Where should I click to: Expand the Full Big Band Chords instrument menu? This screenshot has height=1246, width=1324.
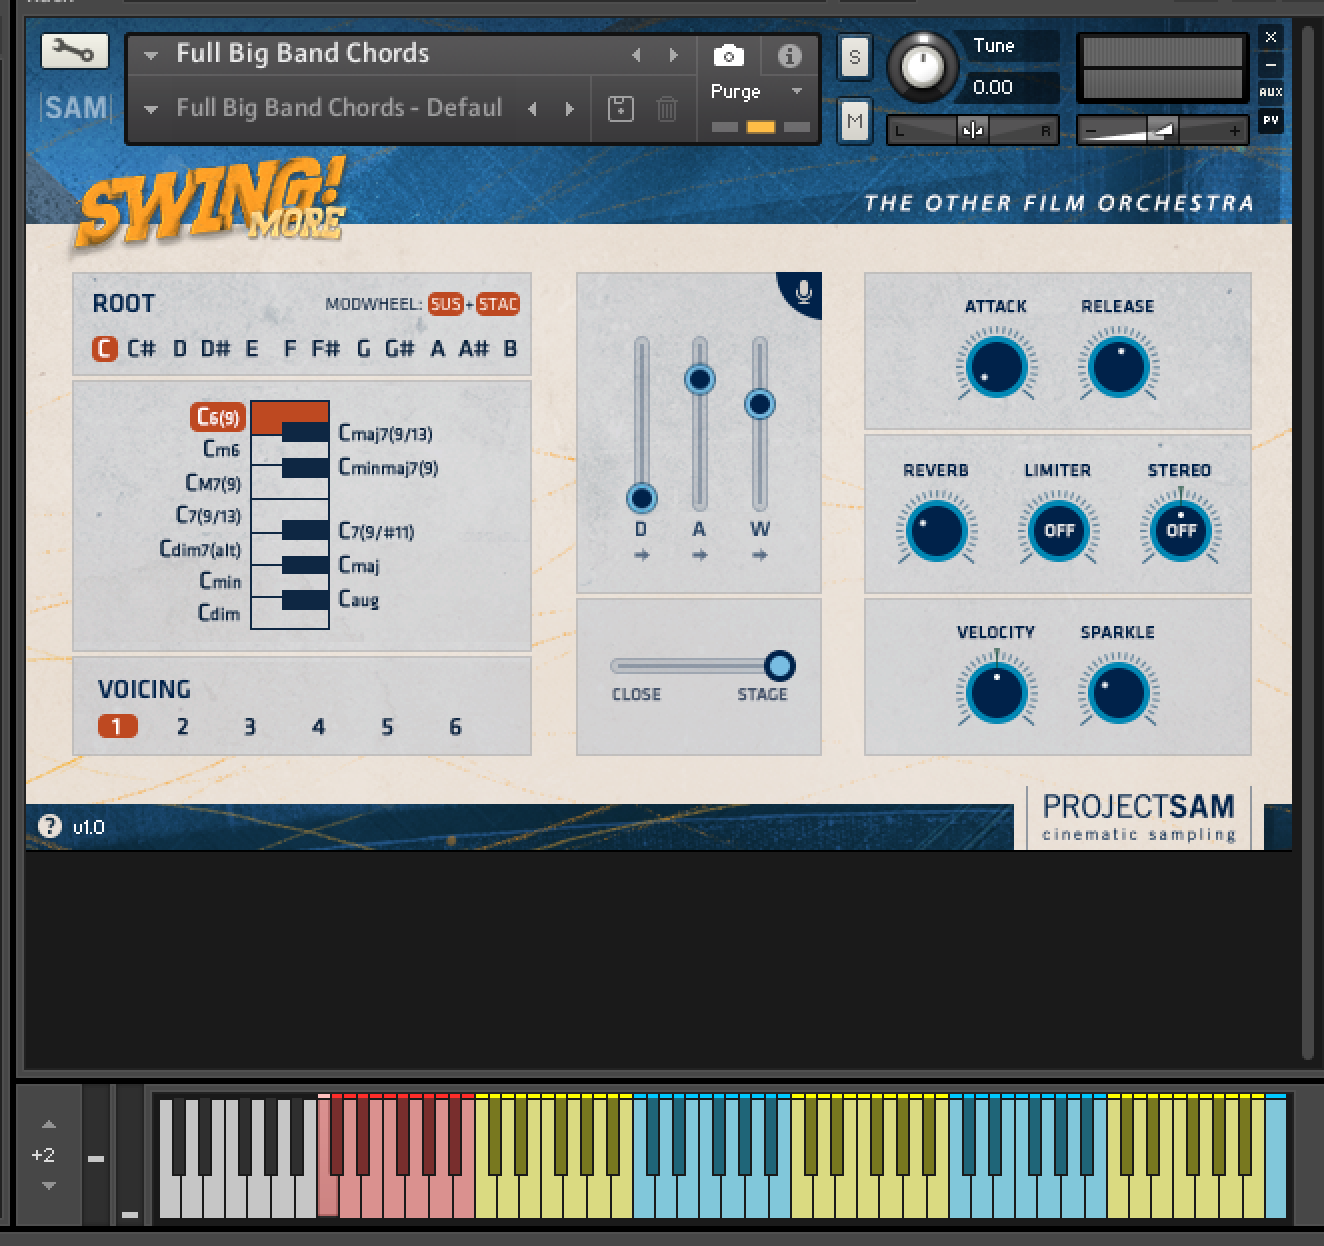click(151, 55)
